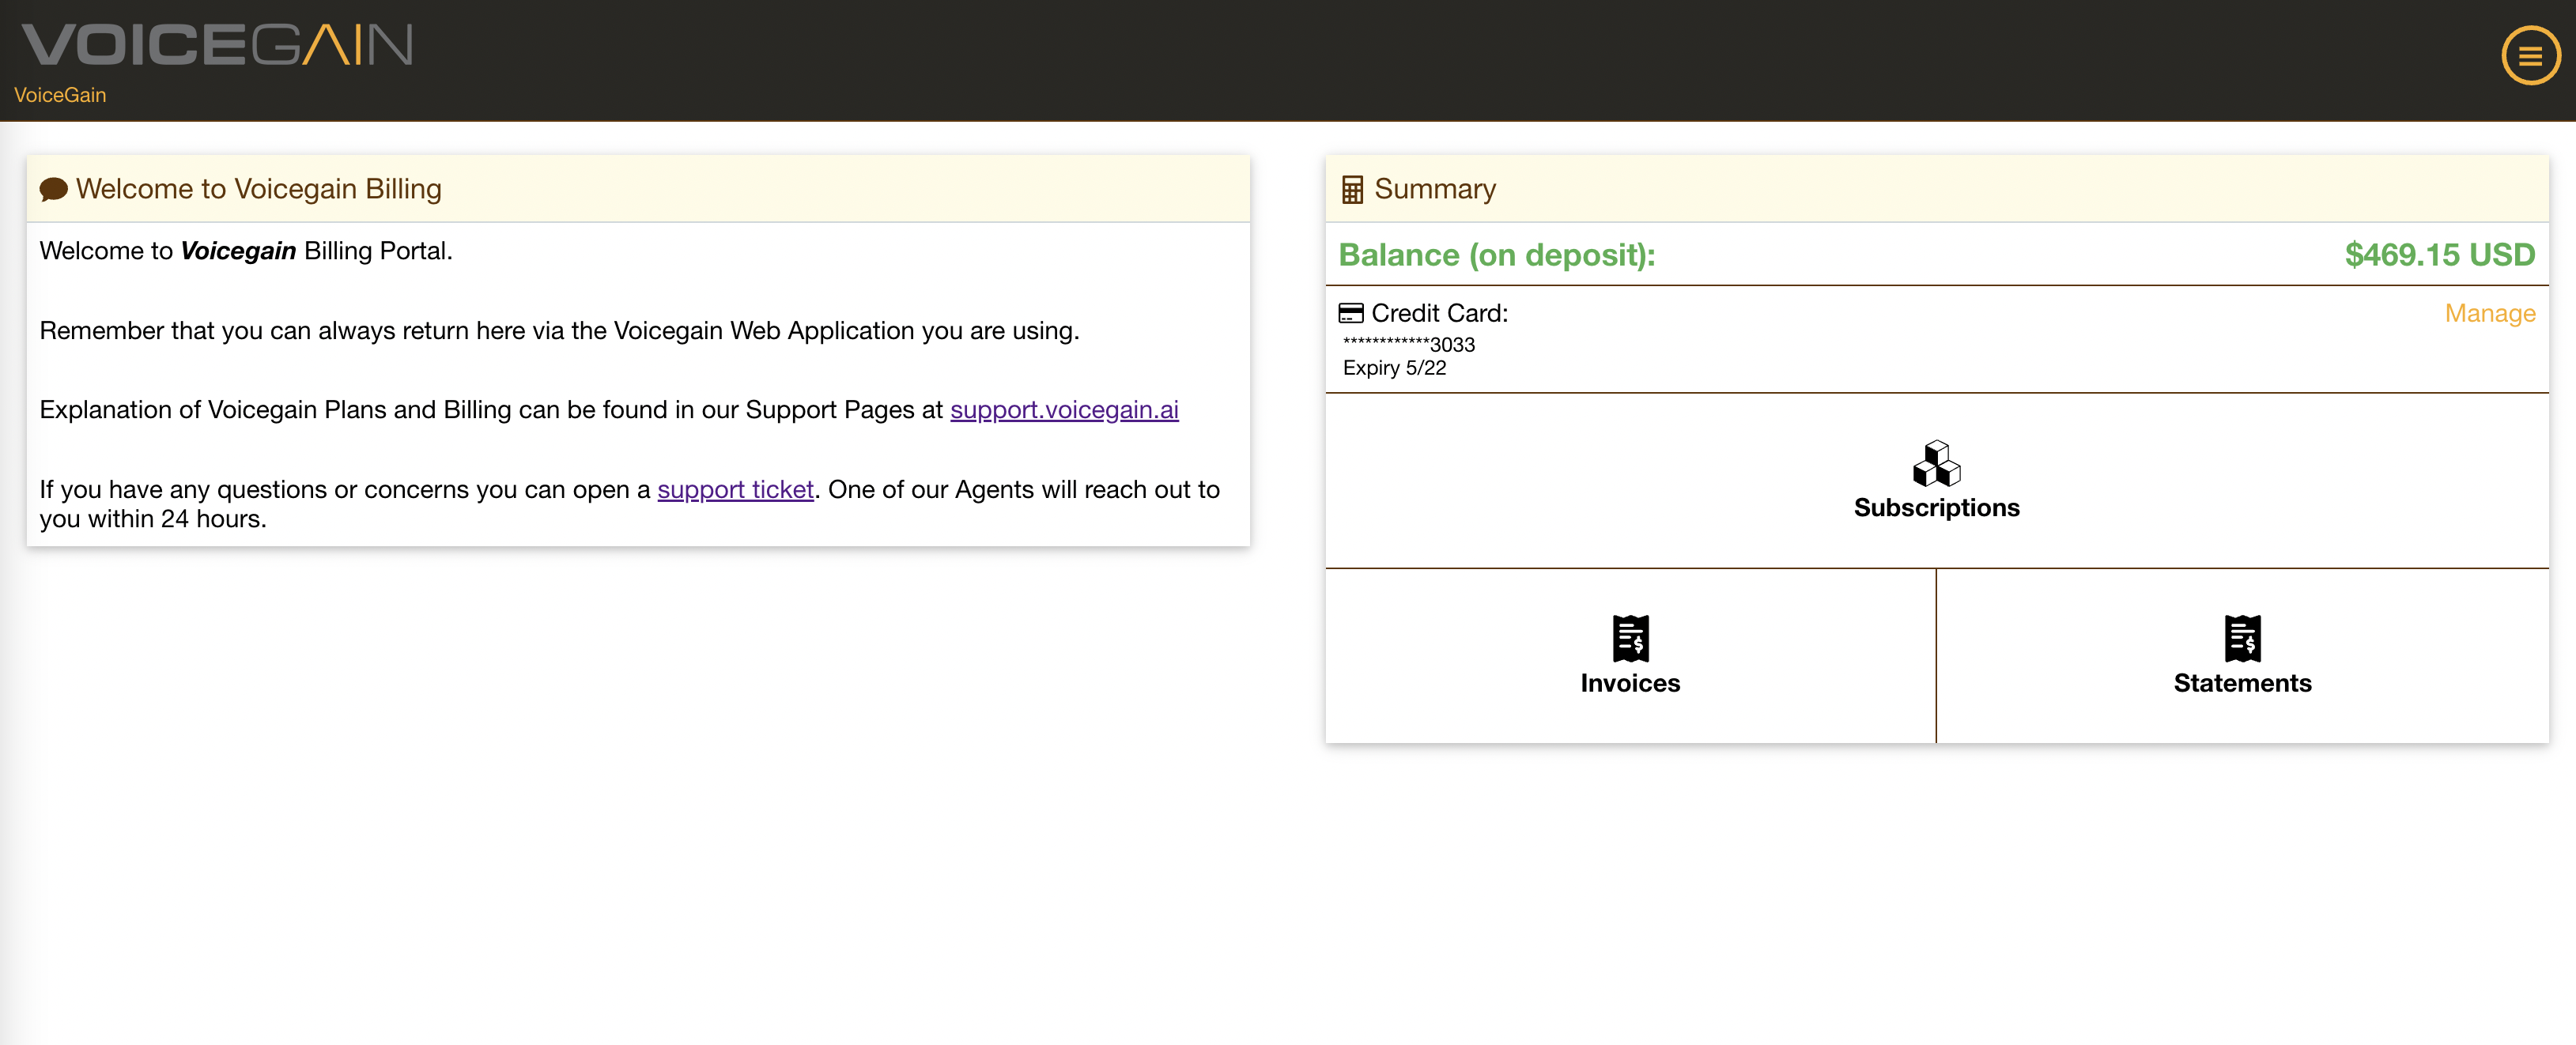2576x1045 pixels.
Task: Click the Expiry 5/22 text
Action: (1394, 368)
